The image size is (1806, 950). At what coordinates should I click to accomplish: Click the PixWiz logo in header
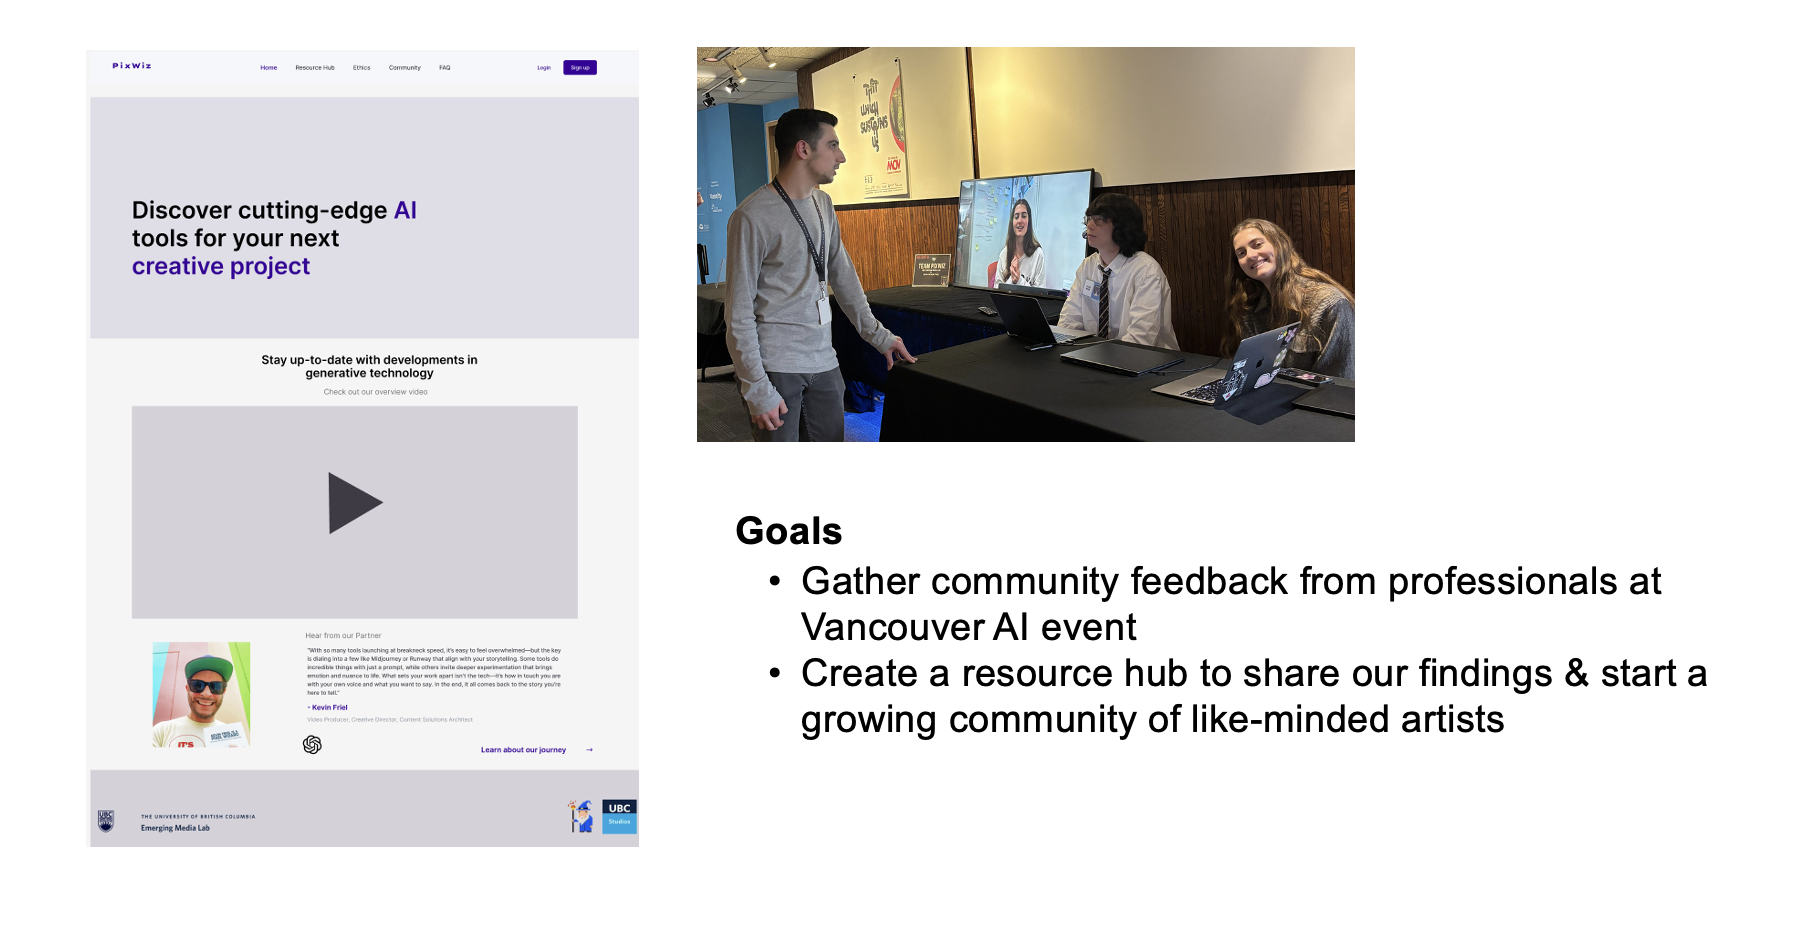132,66
